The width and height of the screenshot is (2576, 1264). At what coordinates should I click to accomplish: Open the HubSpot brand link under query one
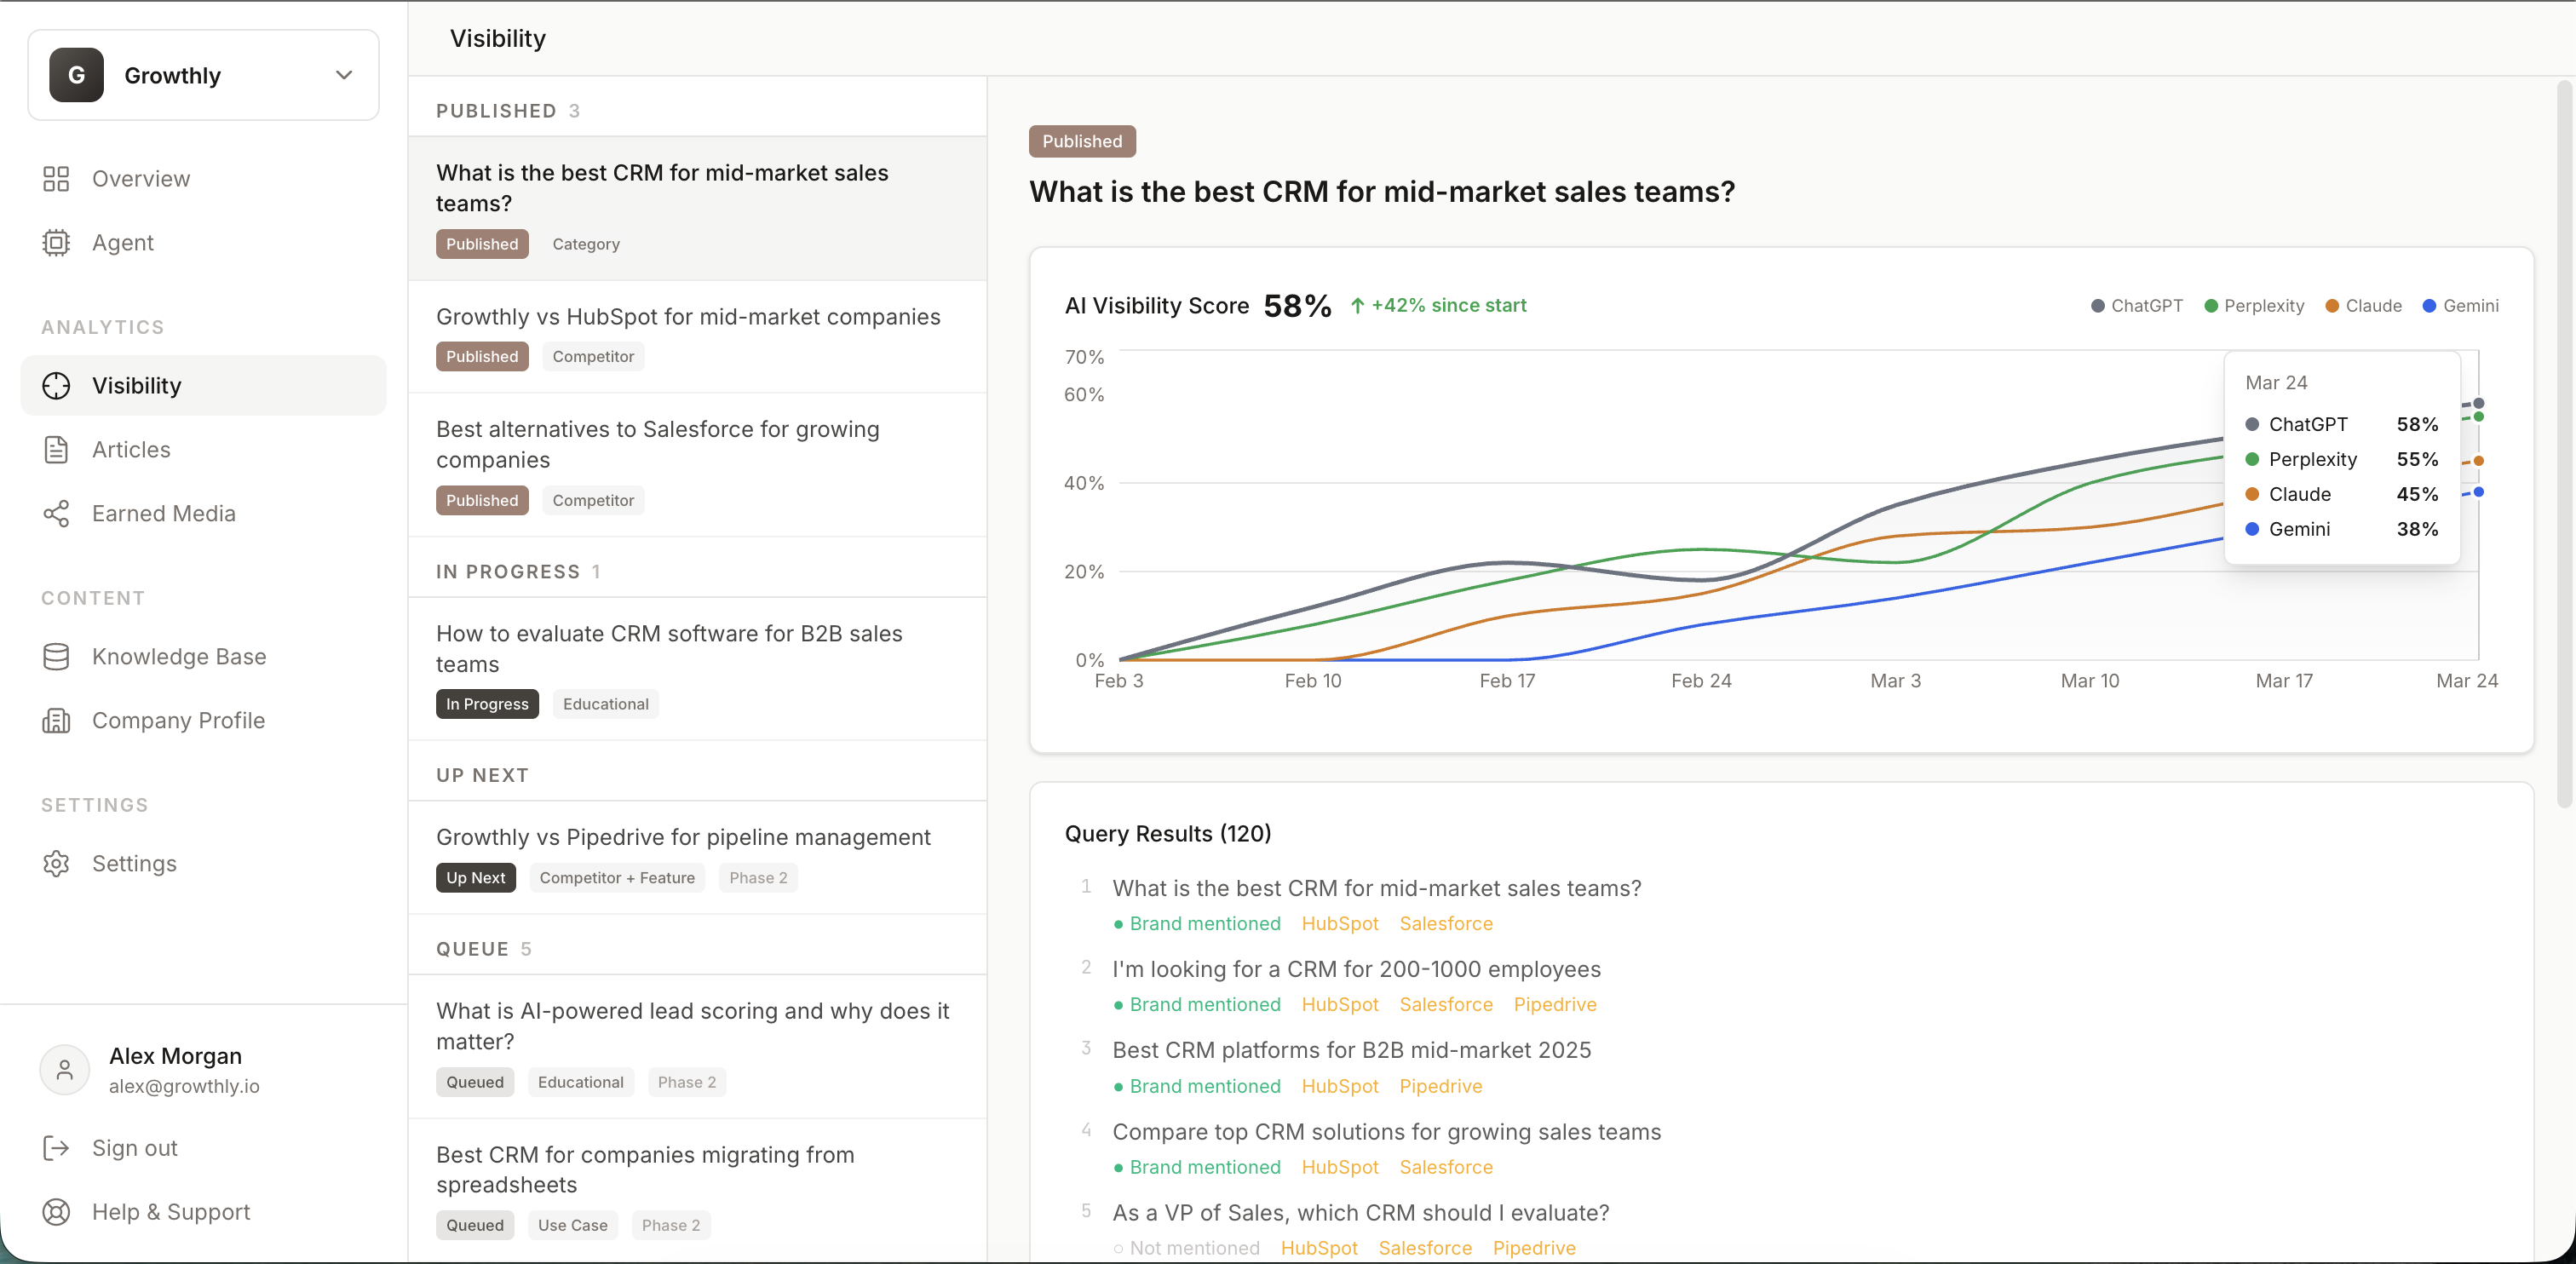[x=1340, y=923]
